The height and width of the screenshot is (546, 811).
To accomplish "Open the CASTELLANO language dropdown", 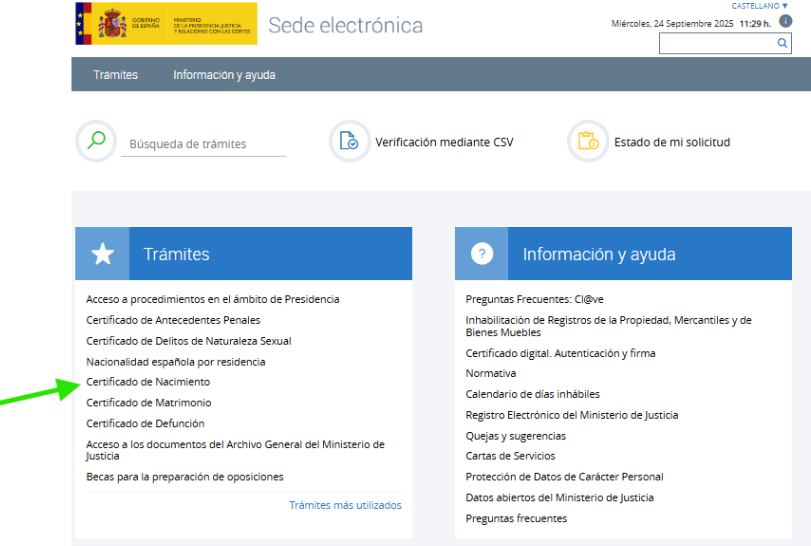I will (760, 6).
